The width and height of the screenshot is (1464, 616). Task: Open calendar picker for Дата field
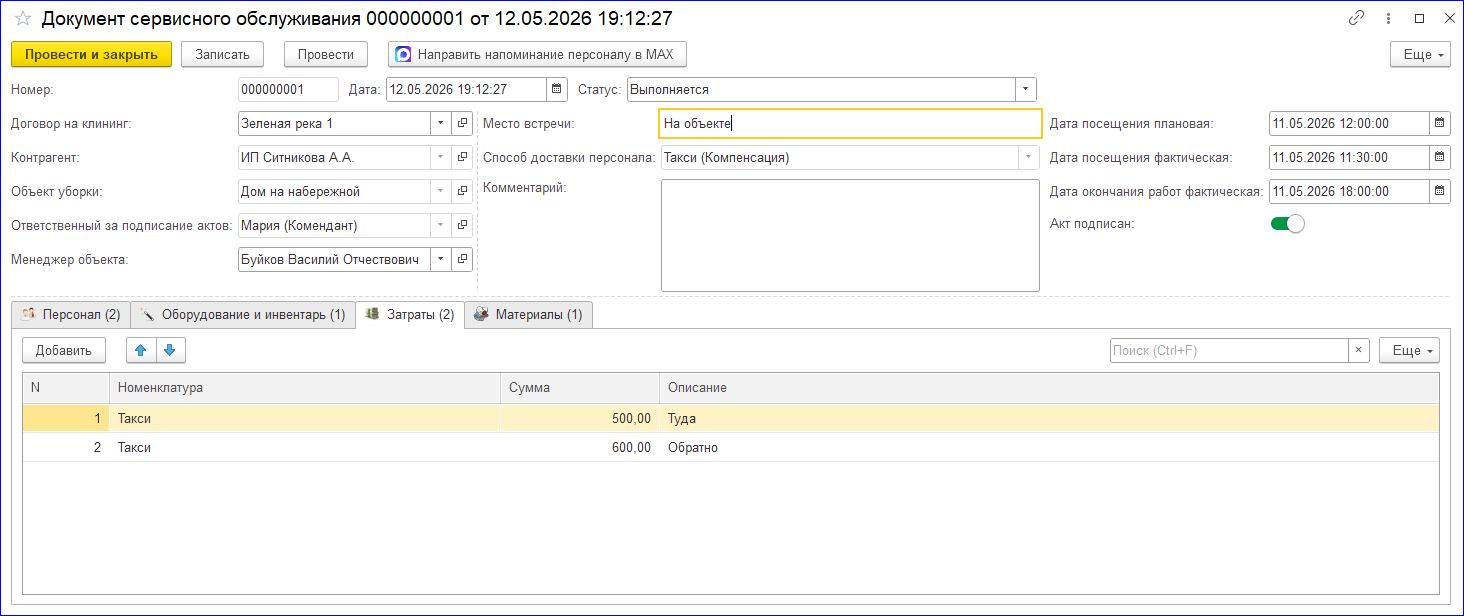coord(558,89)
